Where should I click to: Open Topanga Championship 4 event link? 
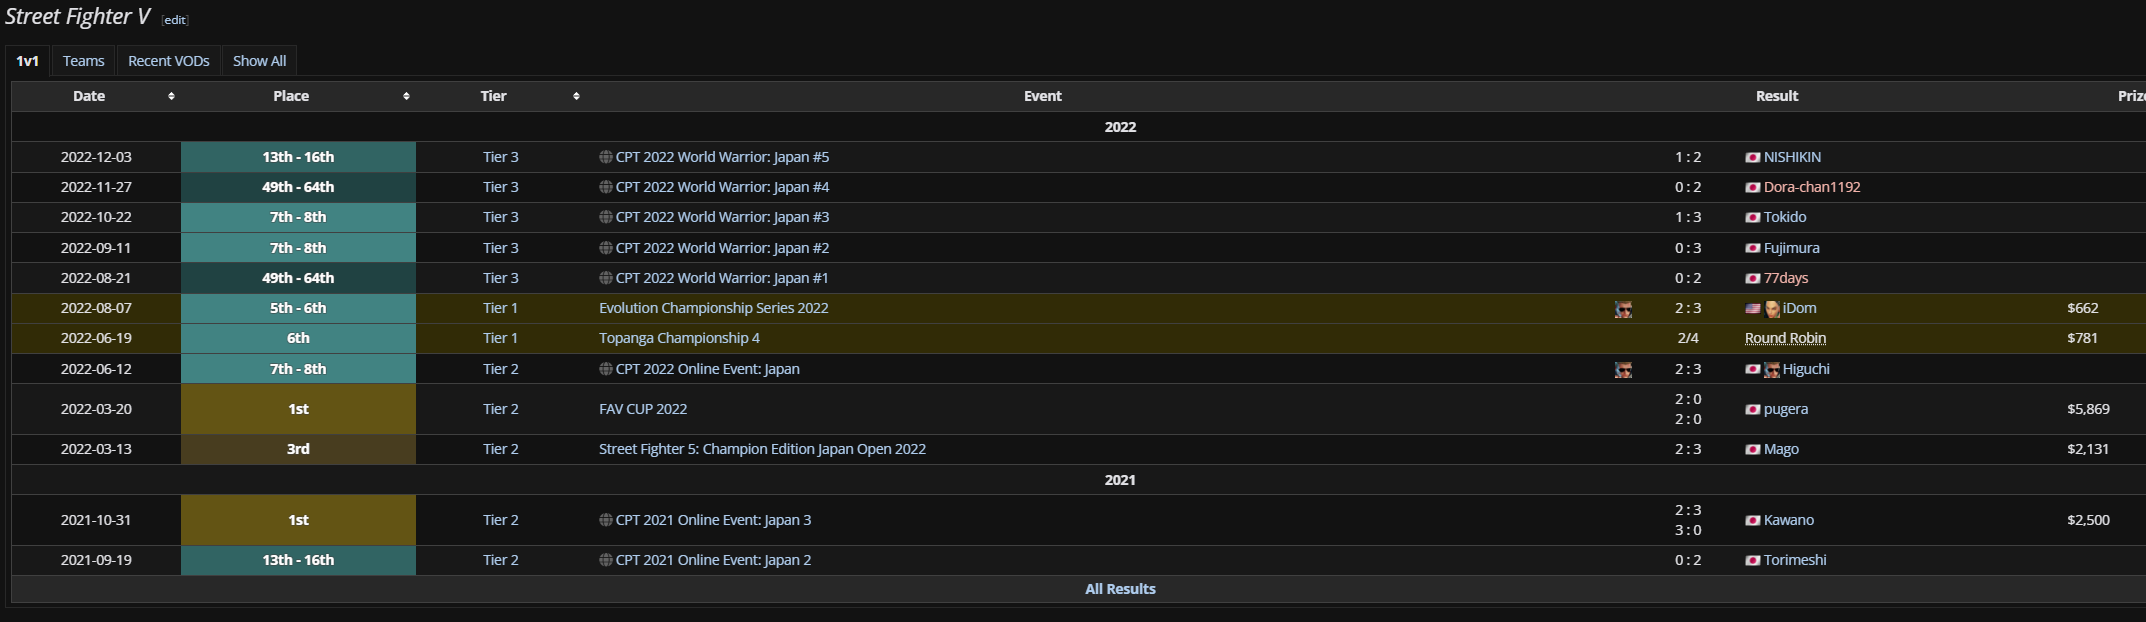tap(679, 338)
